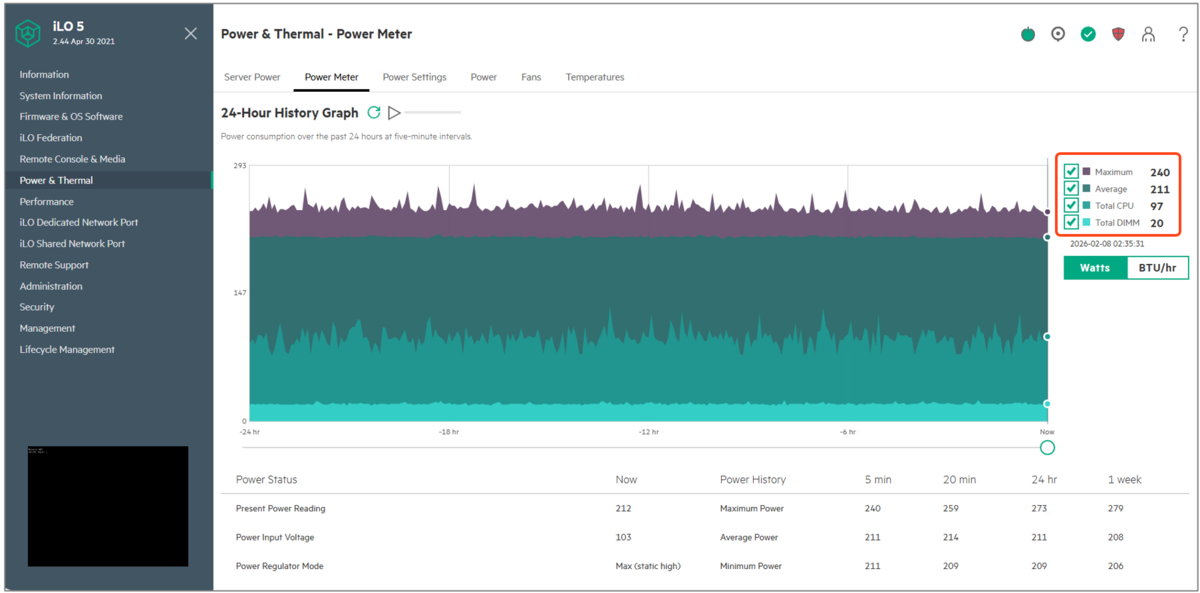Image resolution: width=1200 pixels, height=593 pixels.
Task: Select the Watts unit button
Action: (x=1095, y=268)
